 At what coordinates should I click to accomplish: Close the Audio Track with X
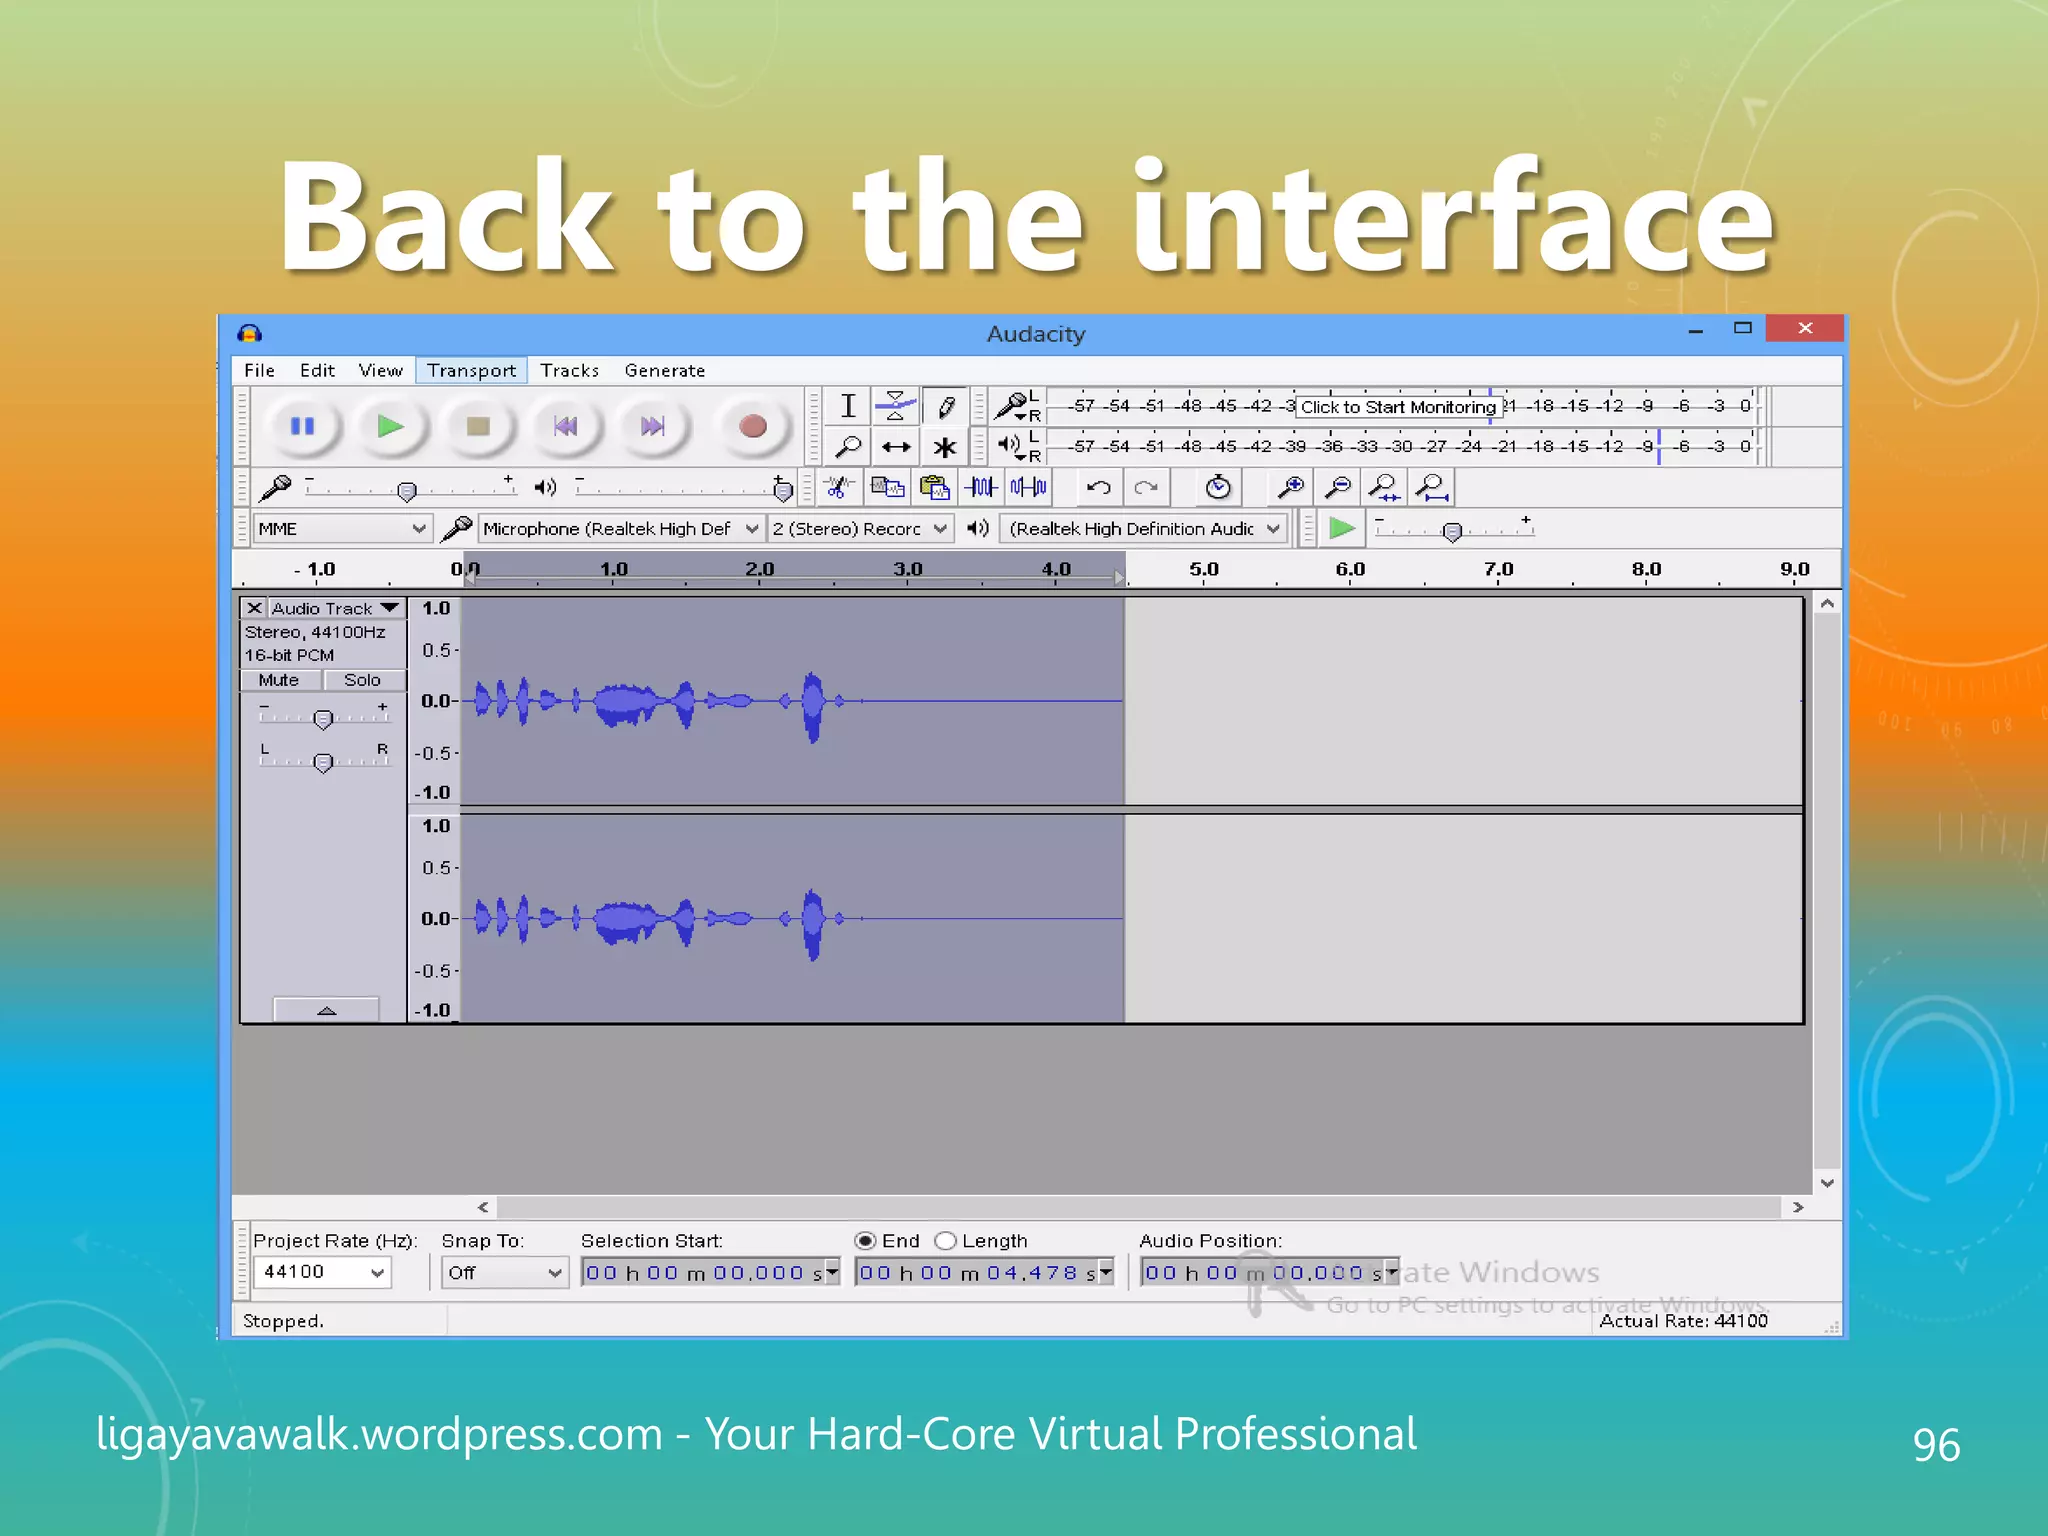[x=254, y=608]
